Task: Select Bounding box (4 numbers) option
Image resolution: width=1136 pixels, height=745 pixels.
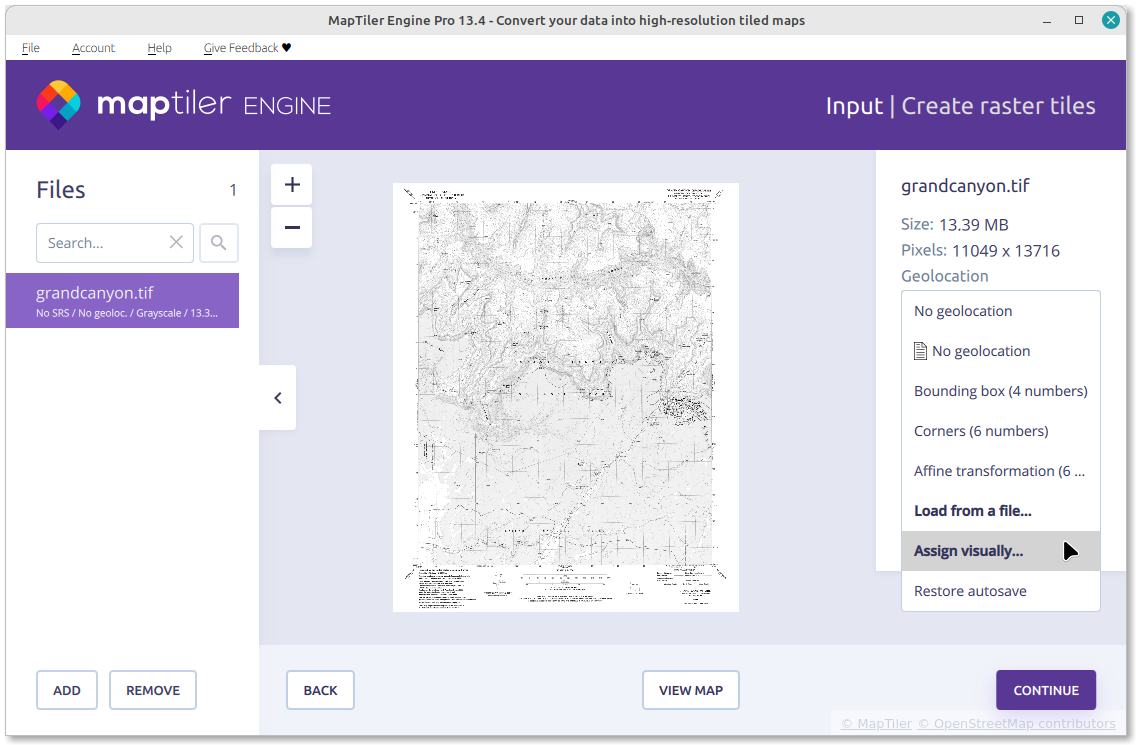Action: 1000,391
